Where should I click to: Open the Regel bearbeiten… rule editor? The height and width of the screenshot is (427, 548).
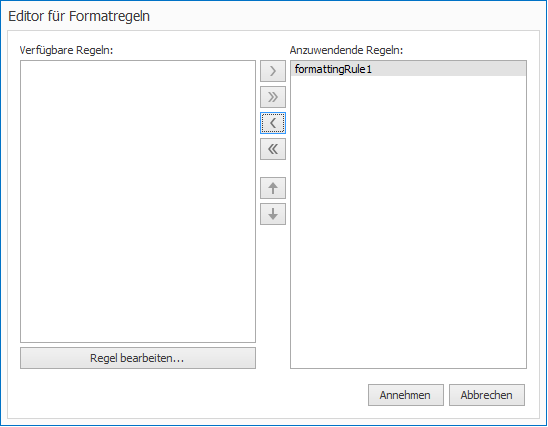click(138, 358)
